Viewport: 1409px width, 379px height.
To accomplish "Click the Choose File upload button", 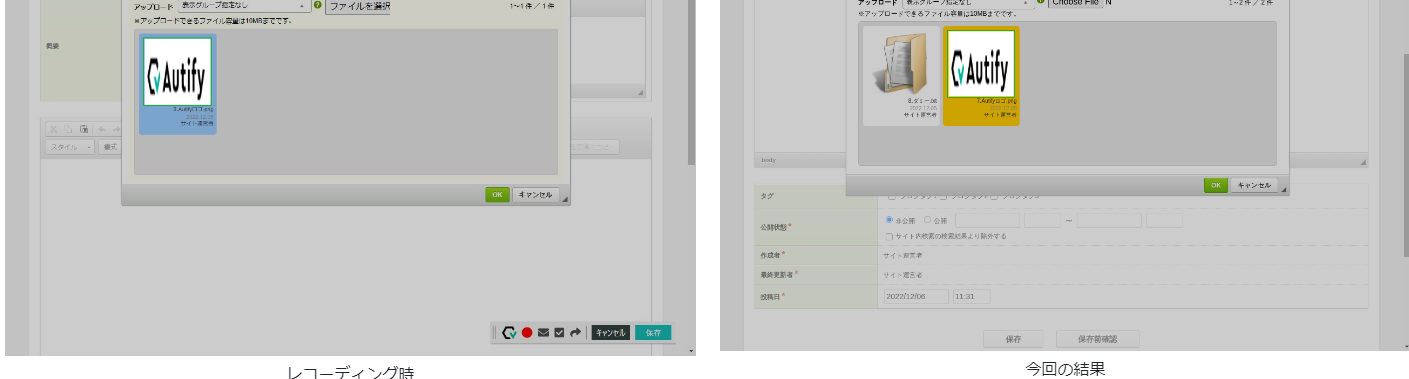I will point(1076,3).
